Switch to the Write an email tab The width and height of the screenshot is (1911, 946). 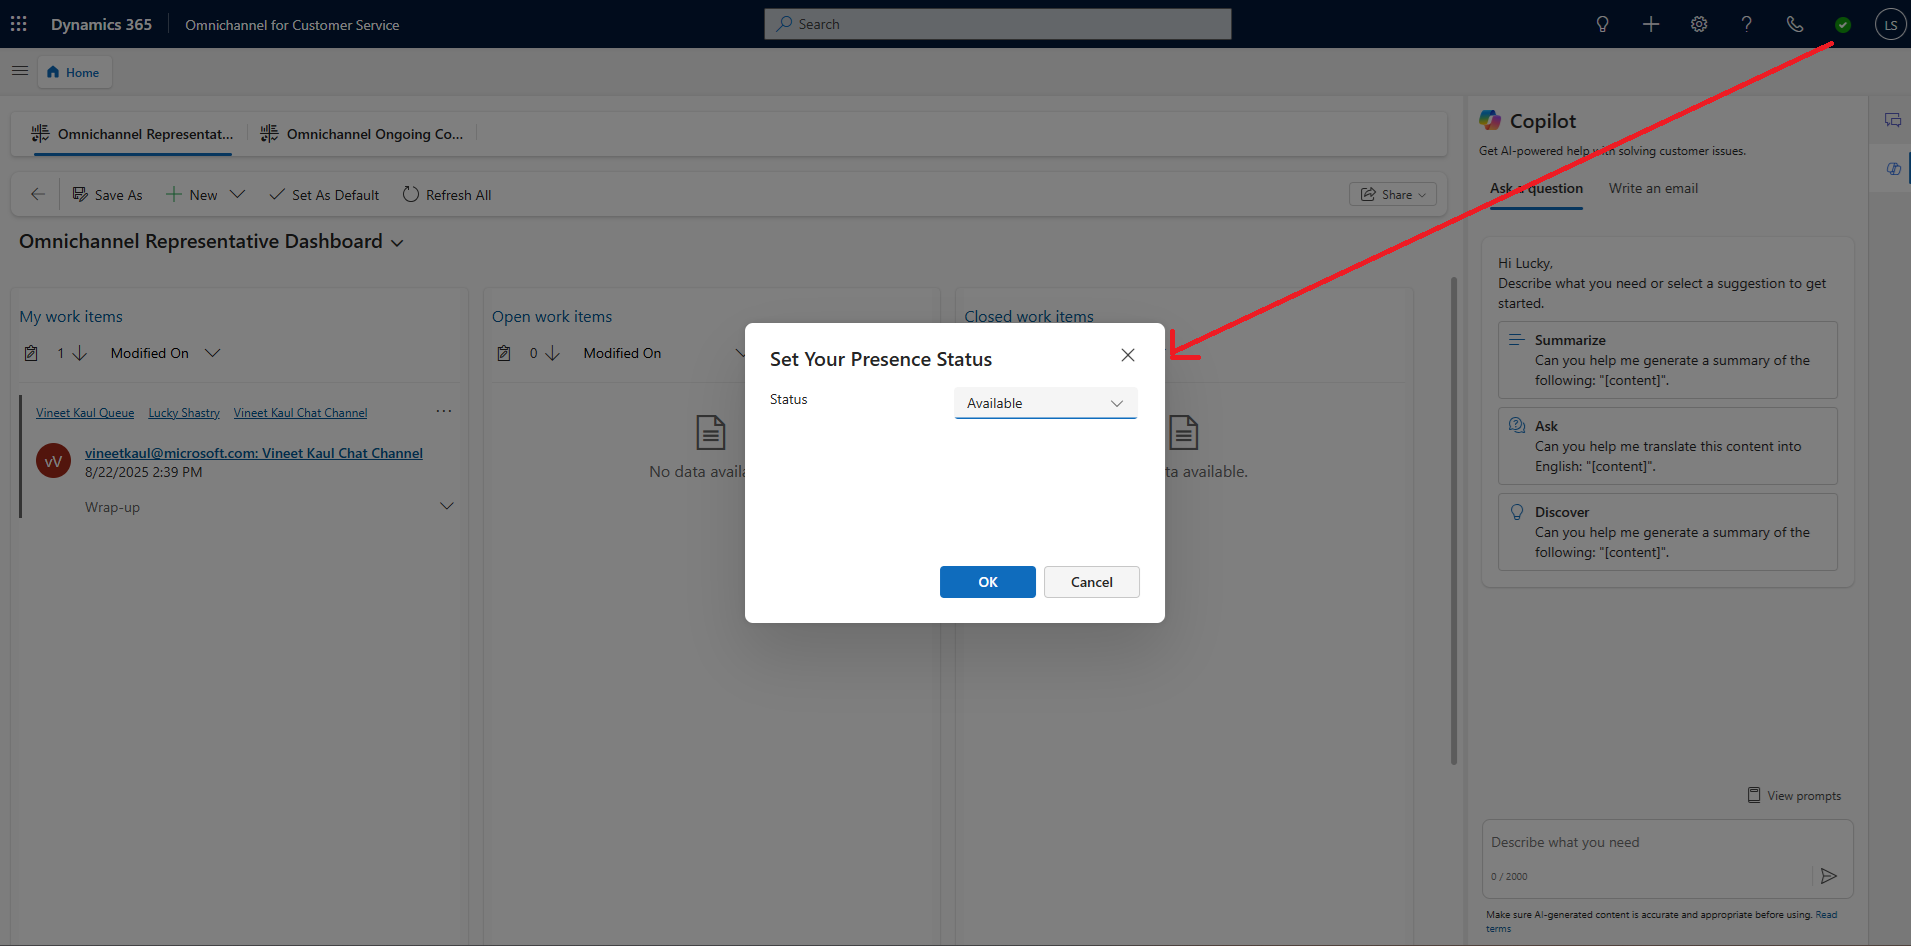click(1653, 188)
